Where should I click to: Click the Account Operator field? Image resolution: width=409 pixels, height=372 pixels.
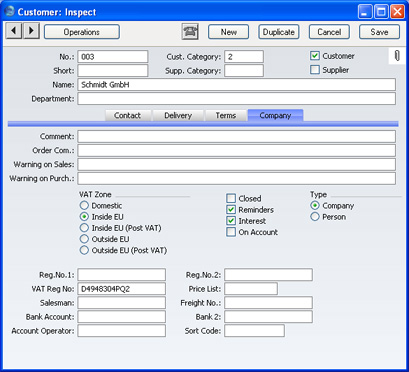tap(122, 331)
